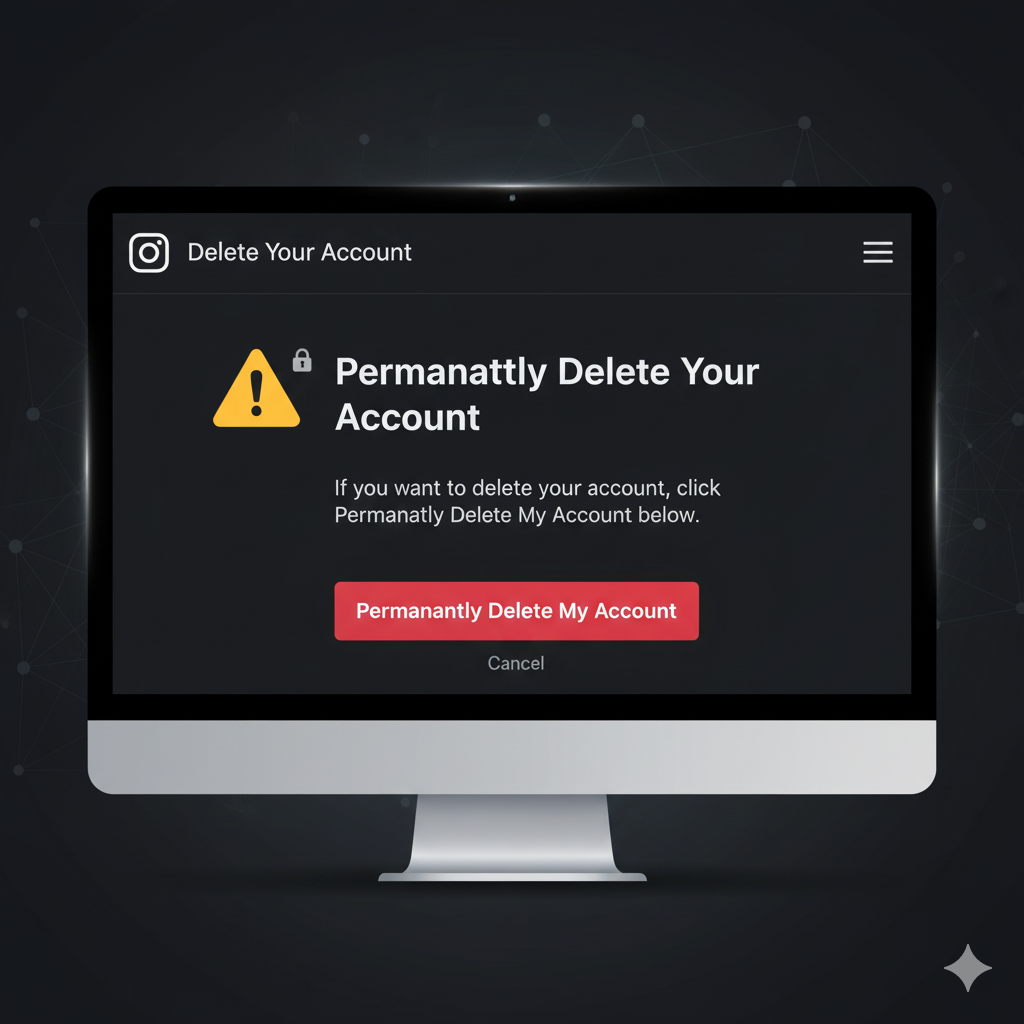Viewport: 1024px width, 1024px height.
Task: Click the Delete Your Account header title
Action: (x=300, y=252)
